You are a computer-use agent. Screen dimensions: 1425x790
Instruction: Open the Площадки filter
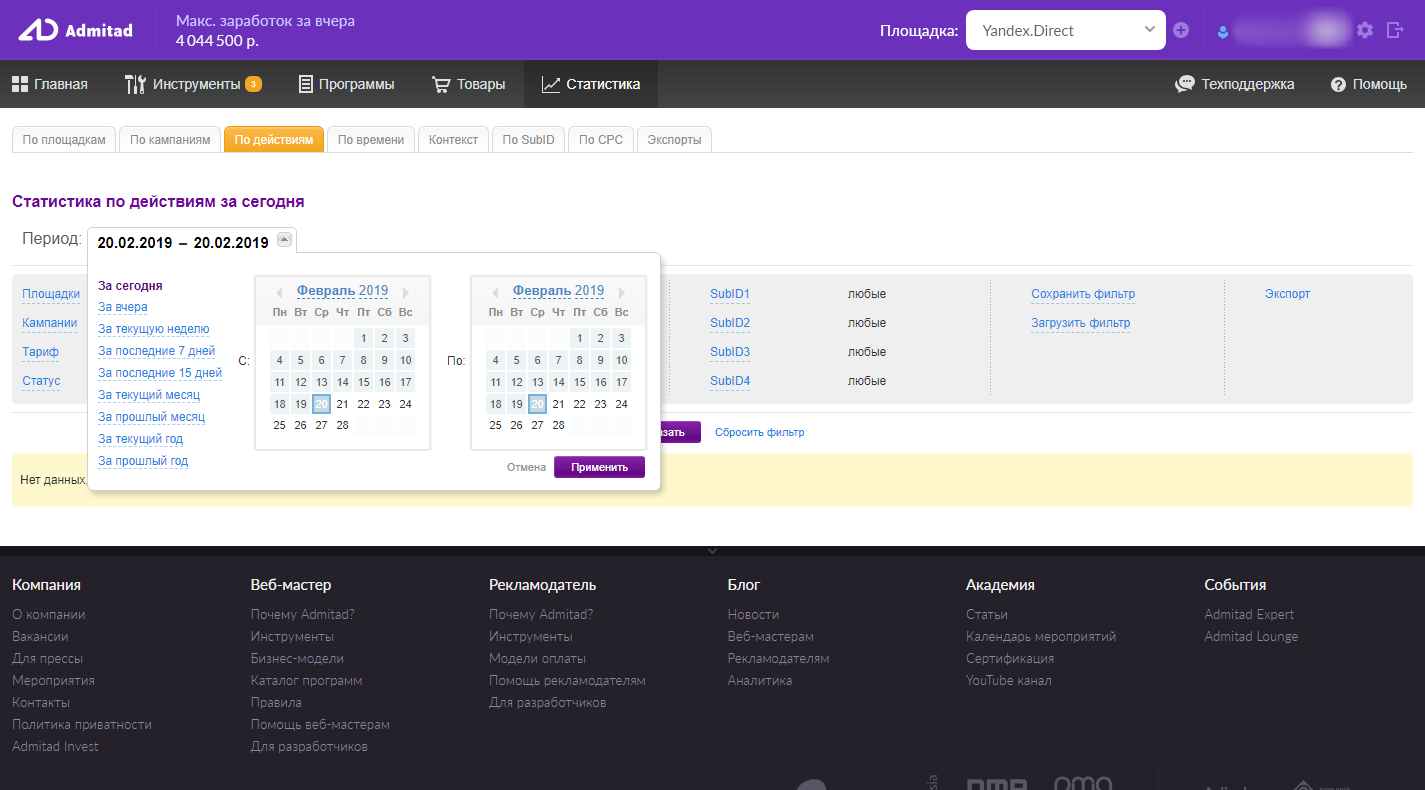51,294
